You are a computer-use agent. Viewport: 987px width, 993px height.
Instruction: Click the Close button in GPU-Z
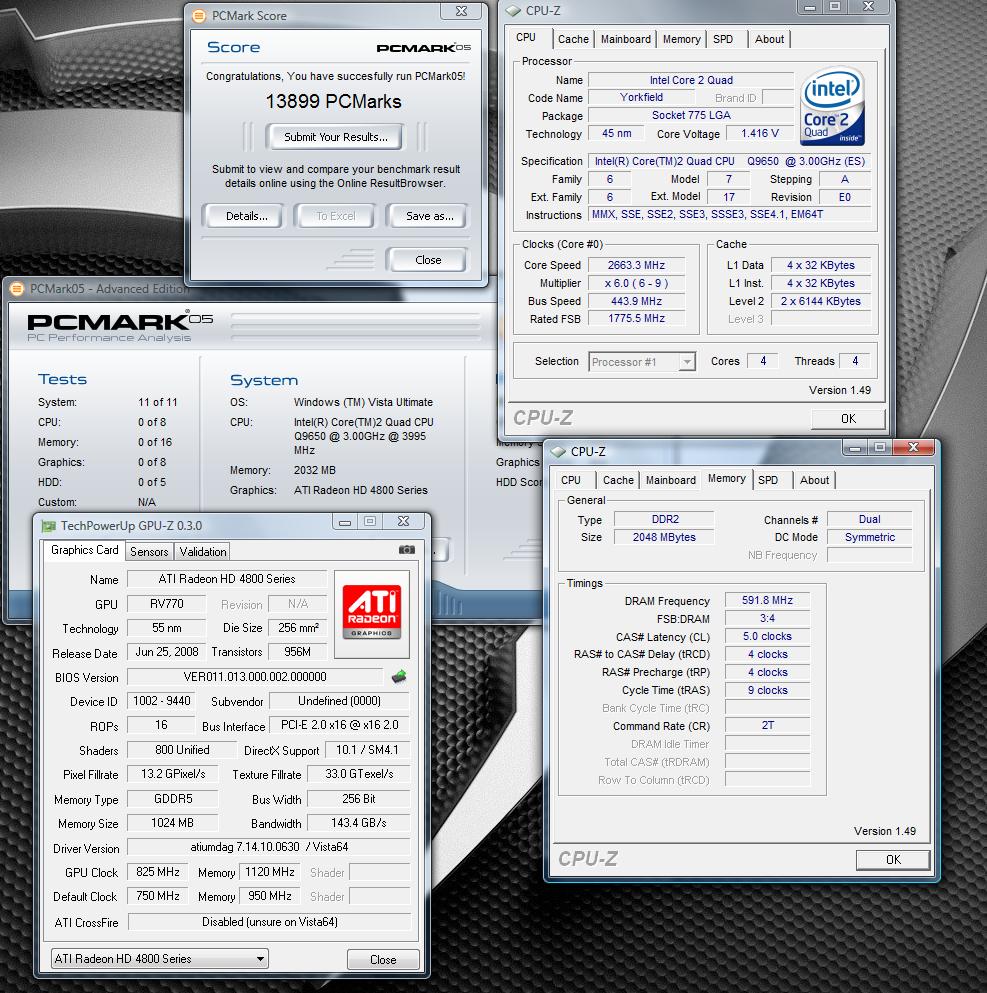point(383,959)
